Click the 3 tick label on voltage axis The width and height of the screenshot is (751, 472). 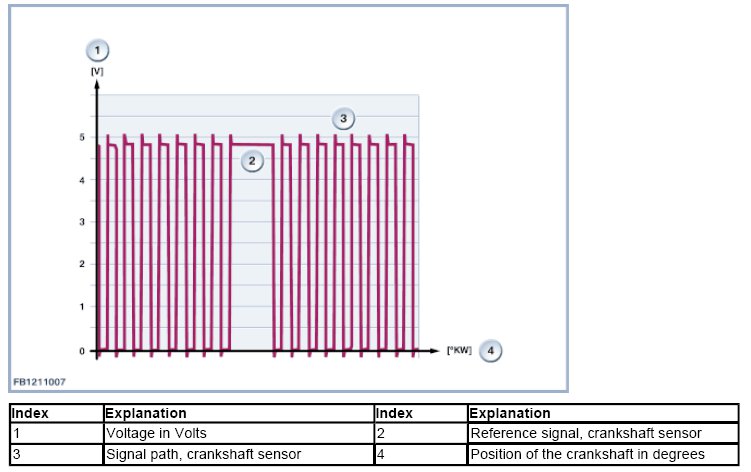coord(83,222)
